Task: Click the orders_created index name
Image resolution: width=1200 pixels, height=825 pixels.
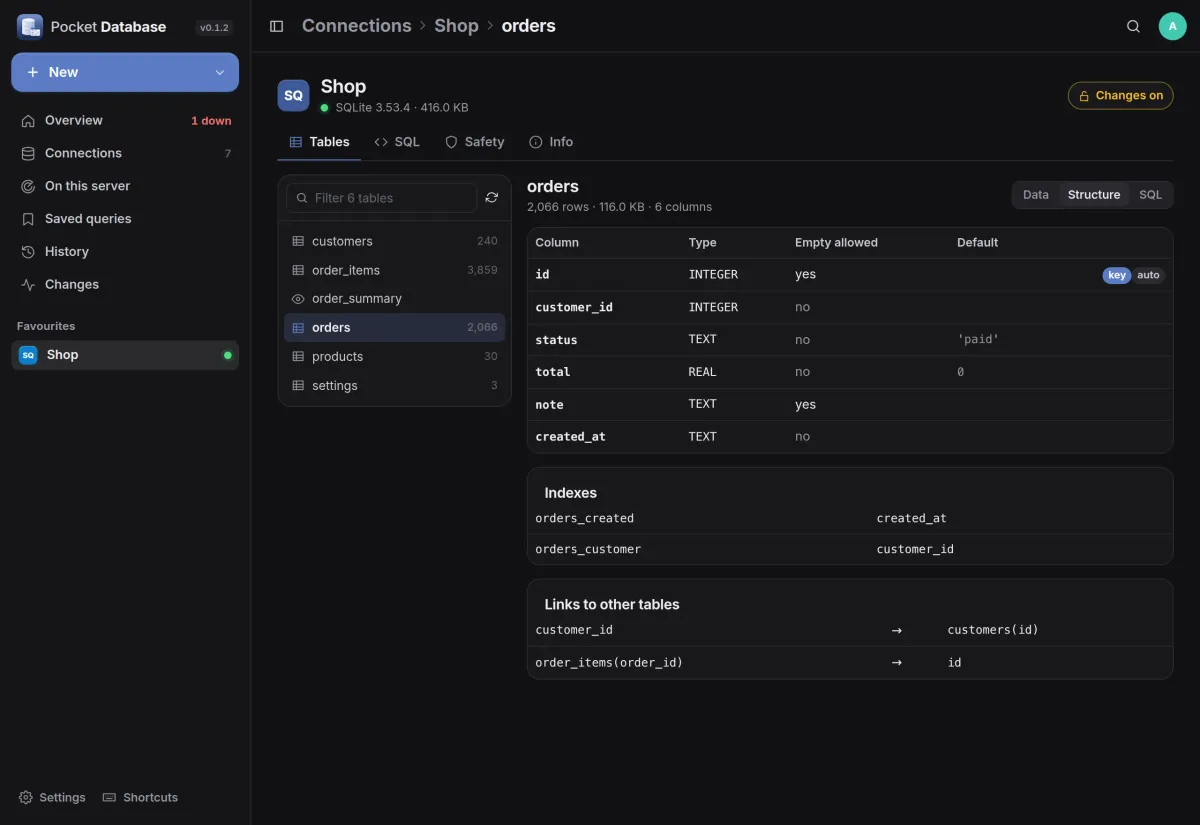Action: [585, 518]
